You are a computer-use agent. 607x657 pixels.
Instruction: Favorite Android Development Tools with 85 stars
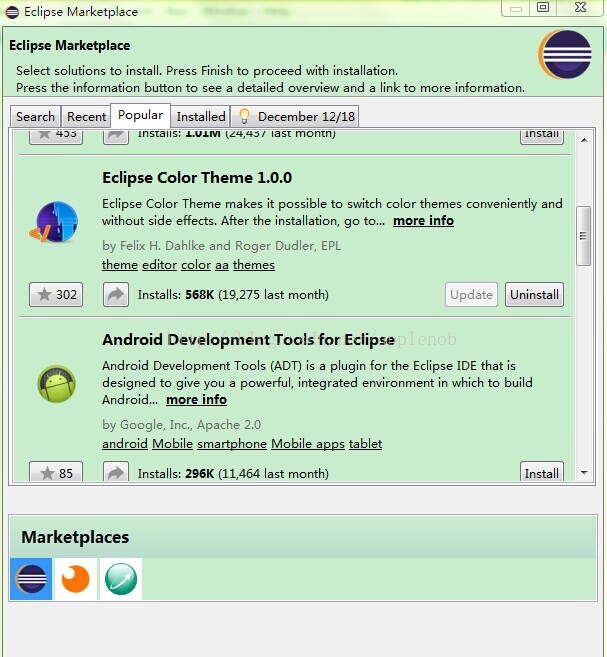click(56, 472)
